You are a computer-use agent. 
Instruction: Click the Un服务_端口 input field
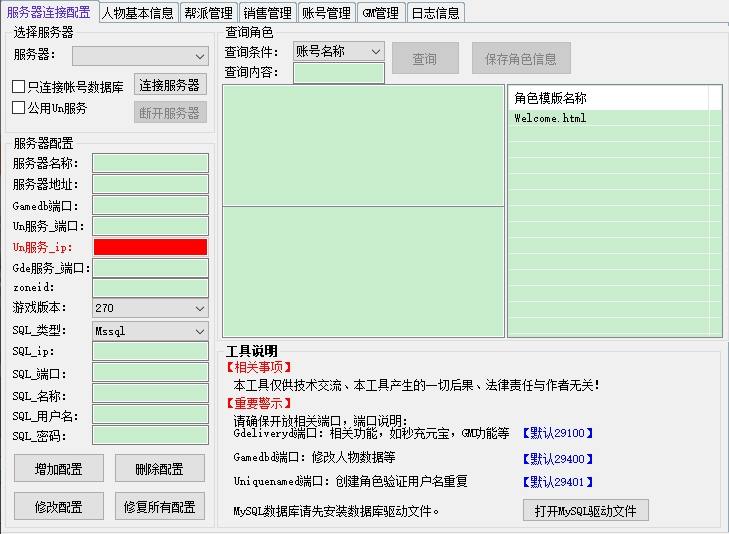click(150, 226)
